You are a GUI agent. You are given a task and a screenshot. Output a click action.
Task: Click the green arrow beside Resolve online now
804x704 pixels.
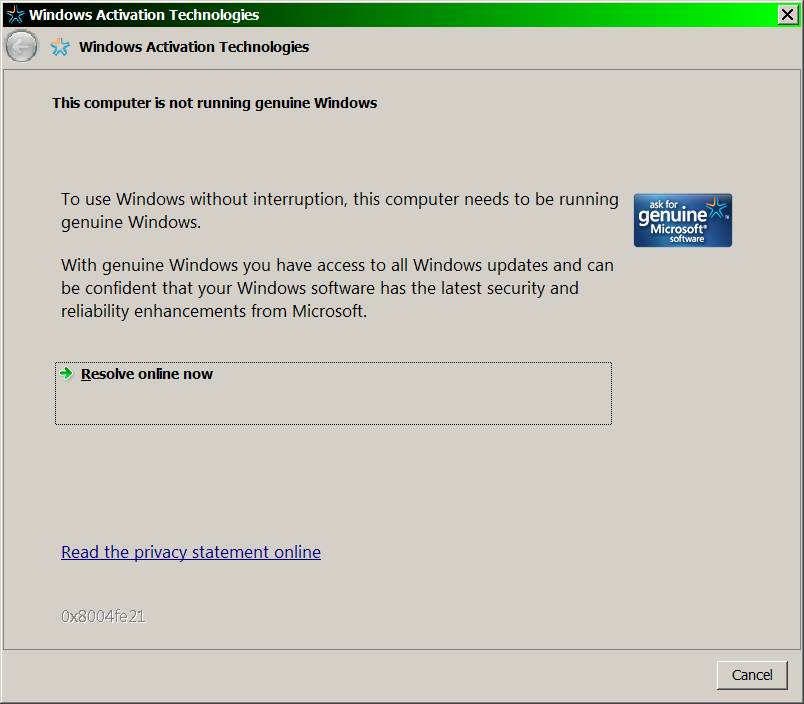point(66,373)
